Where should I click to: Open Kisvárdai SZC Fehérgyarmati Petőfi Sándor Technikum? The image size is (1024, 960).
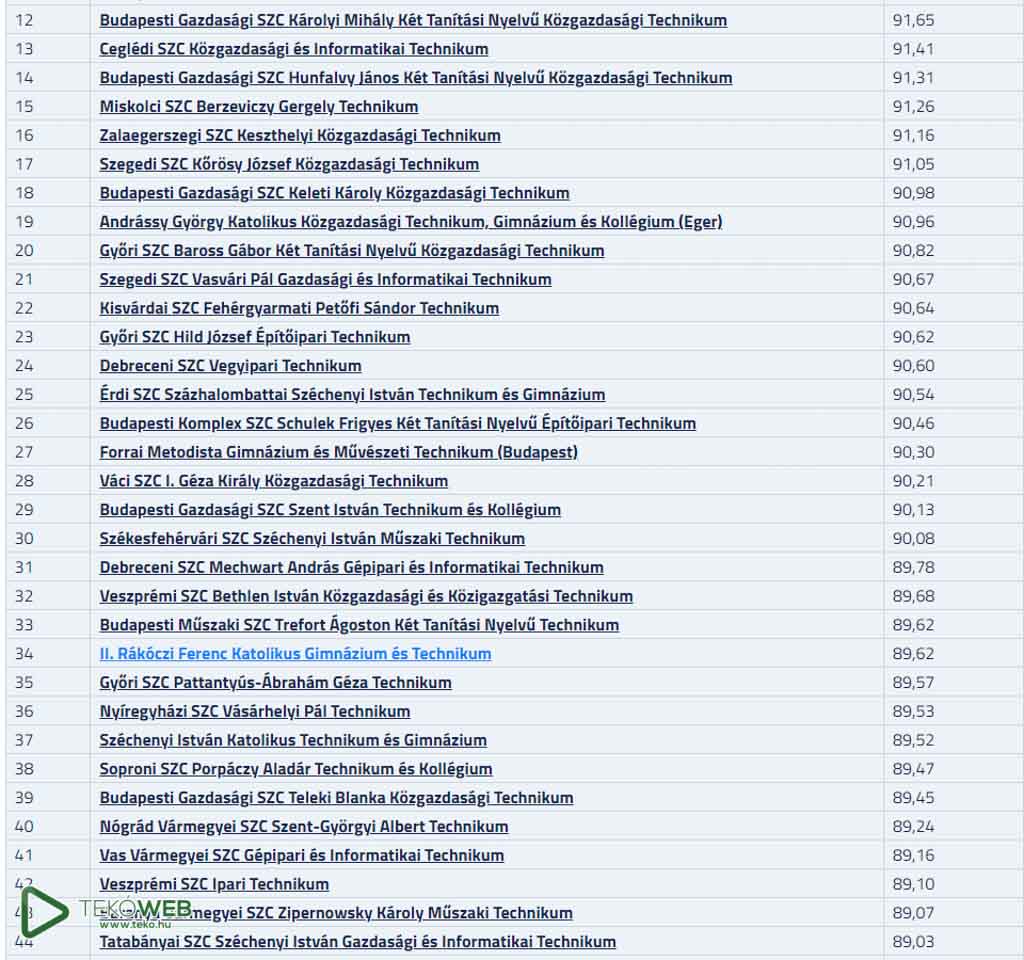pyautogui.click(x=299, y=308)
